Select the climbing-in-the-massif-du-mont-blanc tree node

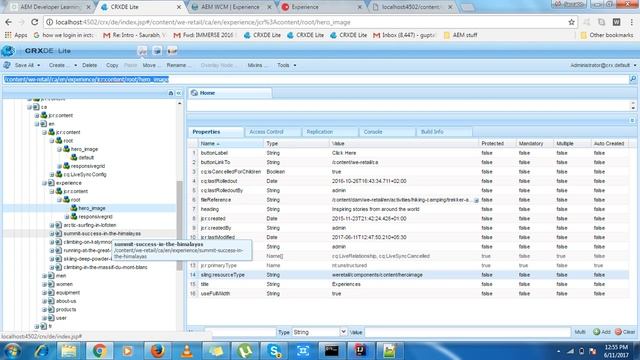tap(105, 267)
